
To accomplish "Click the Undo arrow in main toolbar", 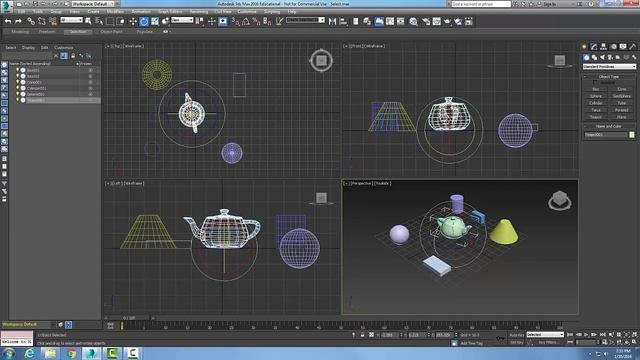I will (8, 21).
